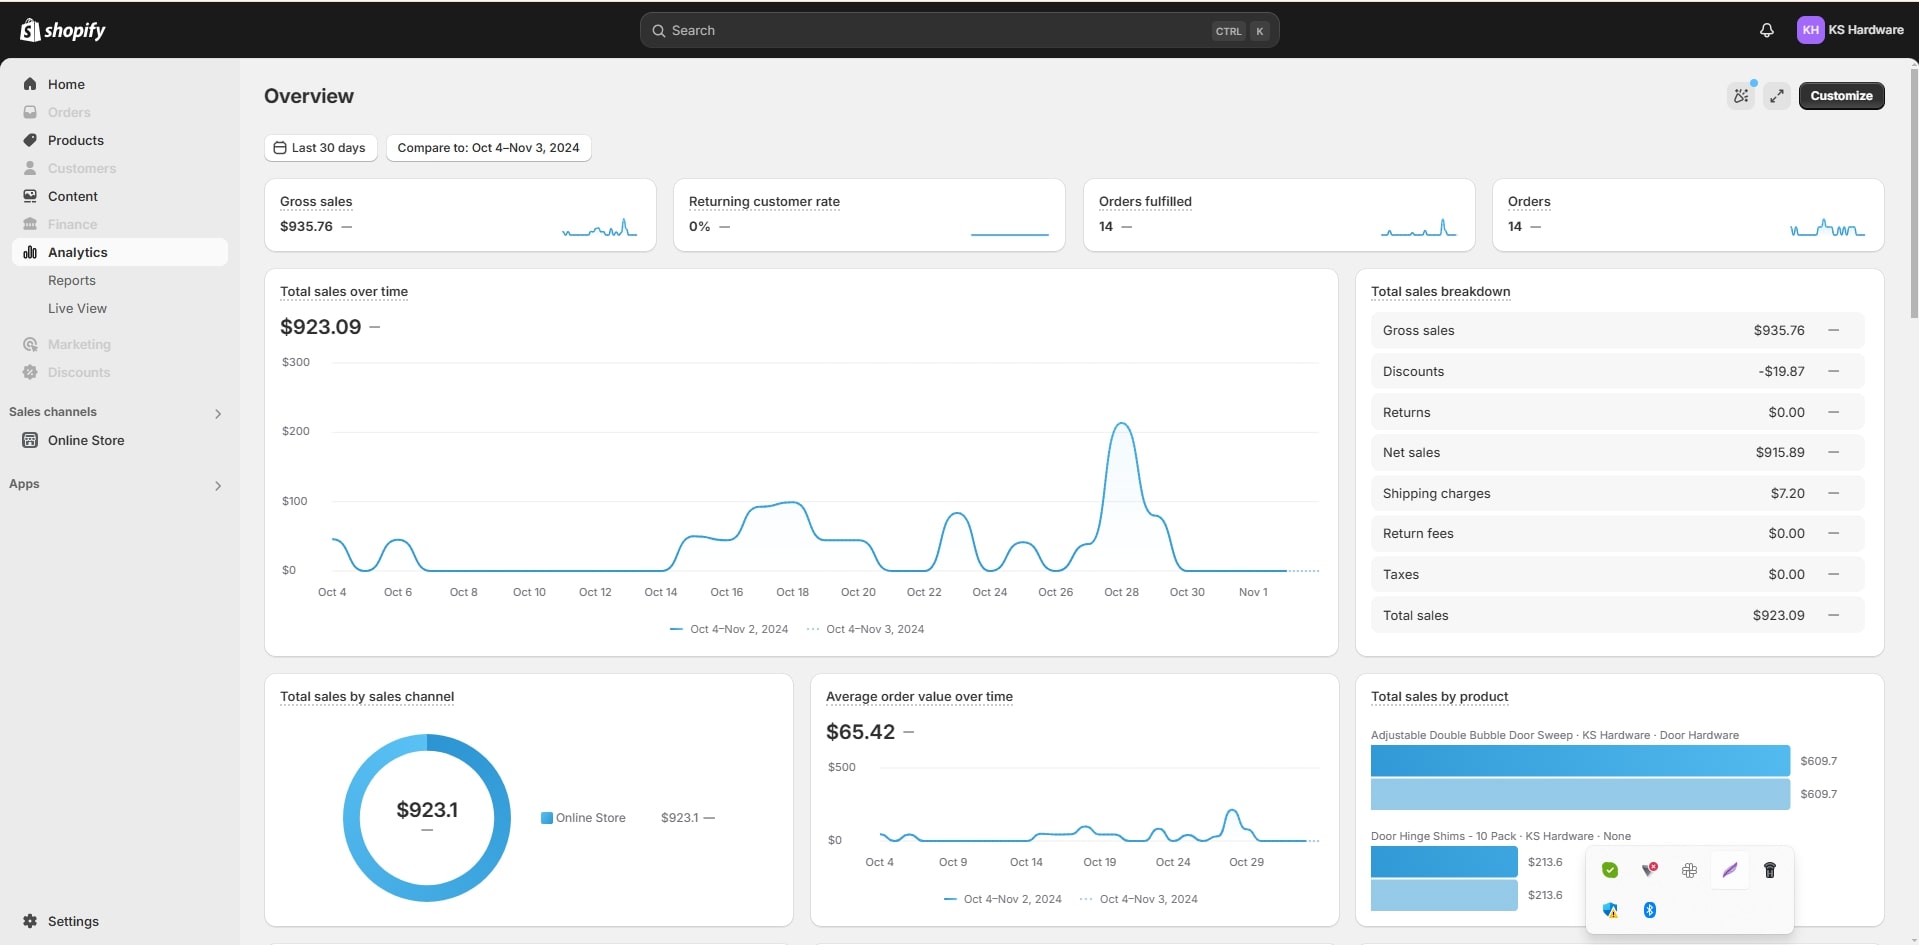Screen dimensions: 1919x945
Task: Click the Shopify logo
Action: pyautogui.click(x=63, y=30)
